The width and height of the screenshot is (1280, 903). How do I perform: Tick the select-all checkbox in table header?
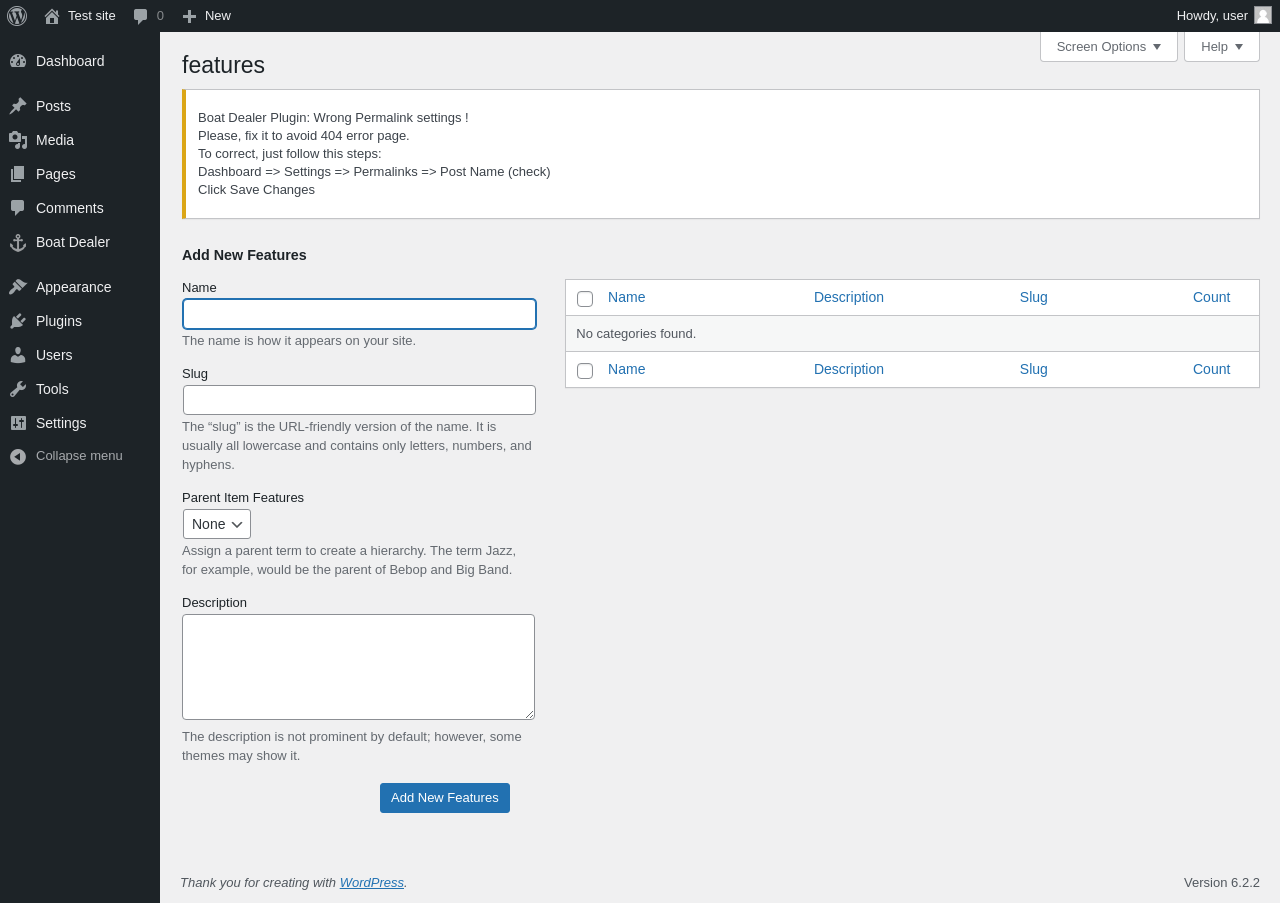[x=585, y=298]
